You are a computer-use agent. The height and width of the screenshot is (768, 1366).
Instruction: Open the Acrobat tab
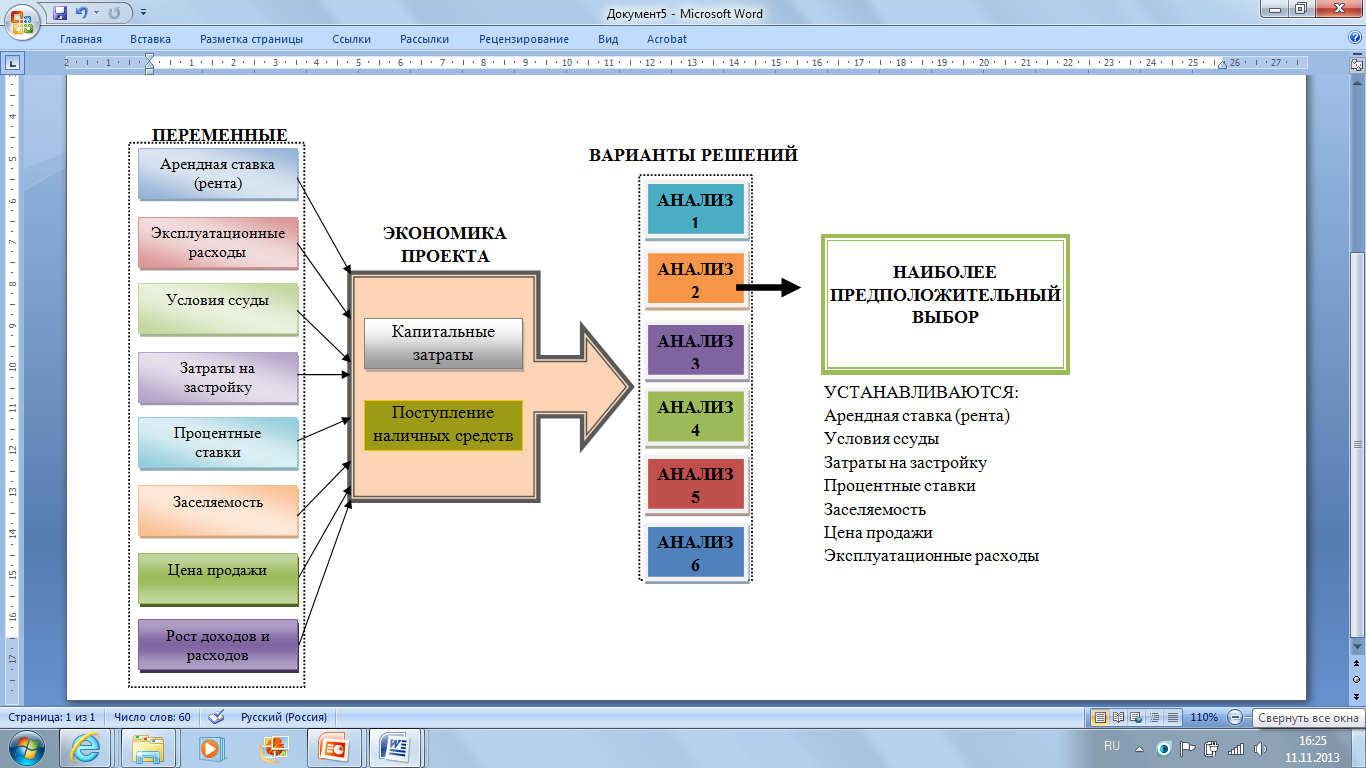667,39
